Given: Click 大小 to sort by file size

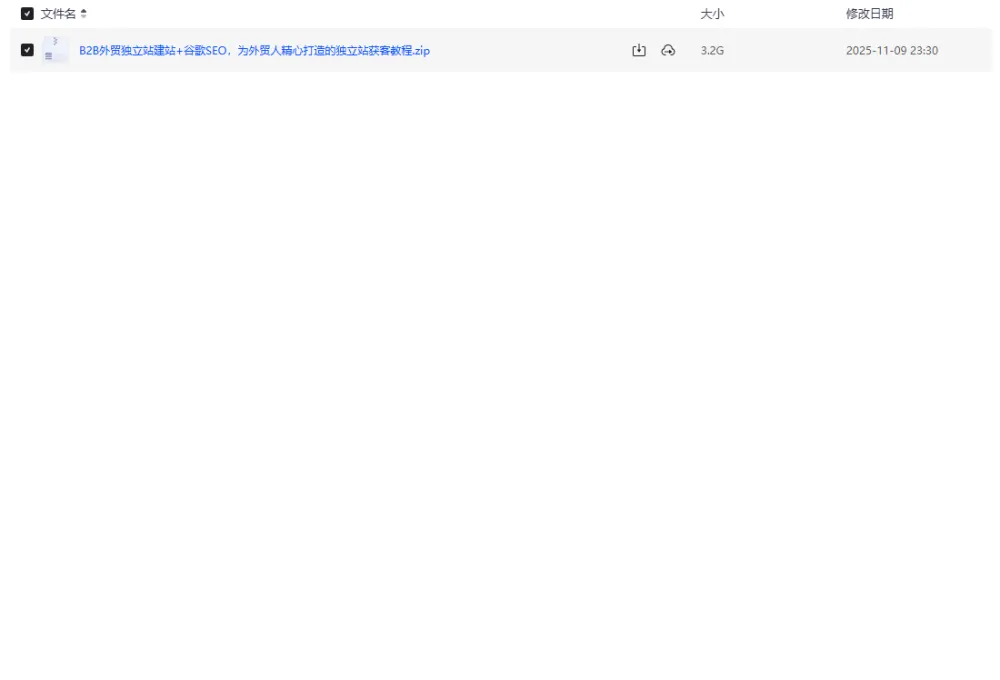Looking at the screenshot, I should [x=710, y=14].
